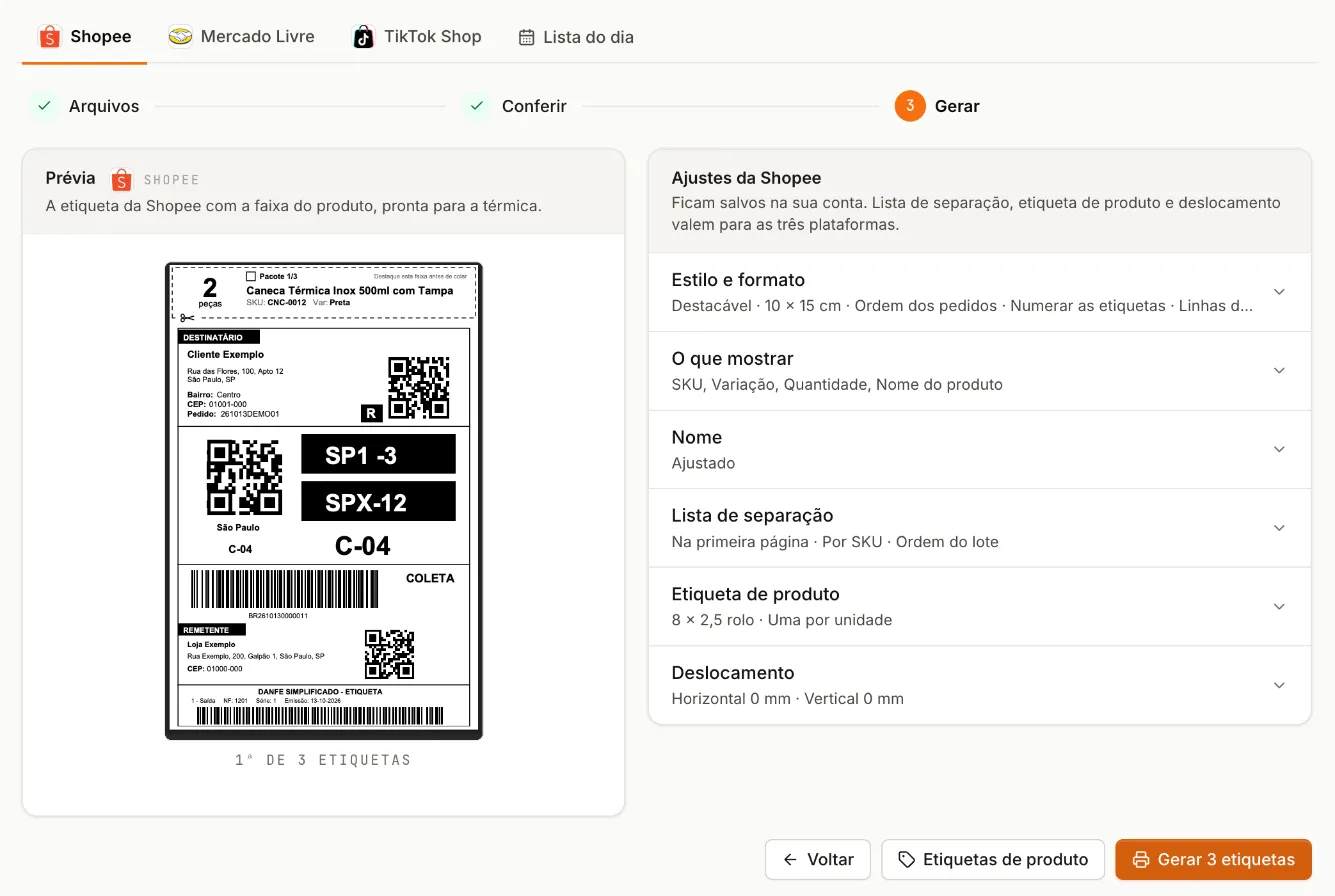
Task: Switch to the Mercado Livre tab
Action: click(x=241, y=37)
